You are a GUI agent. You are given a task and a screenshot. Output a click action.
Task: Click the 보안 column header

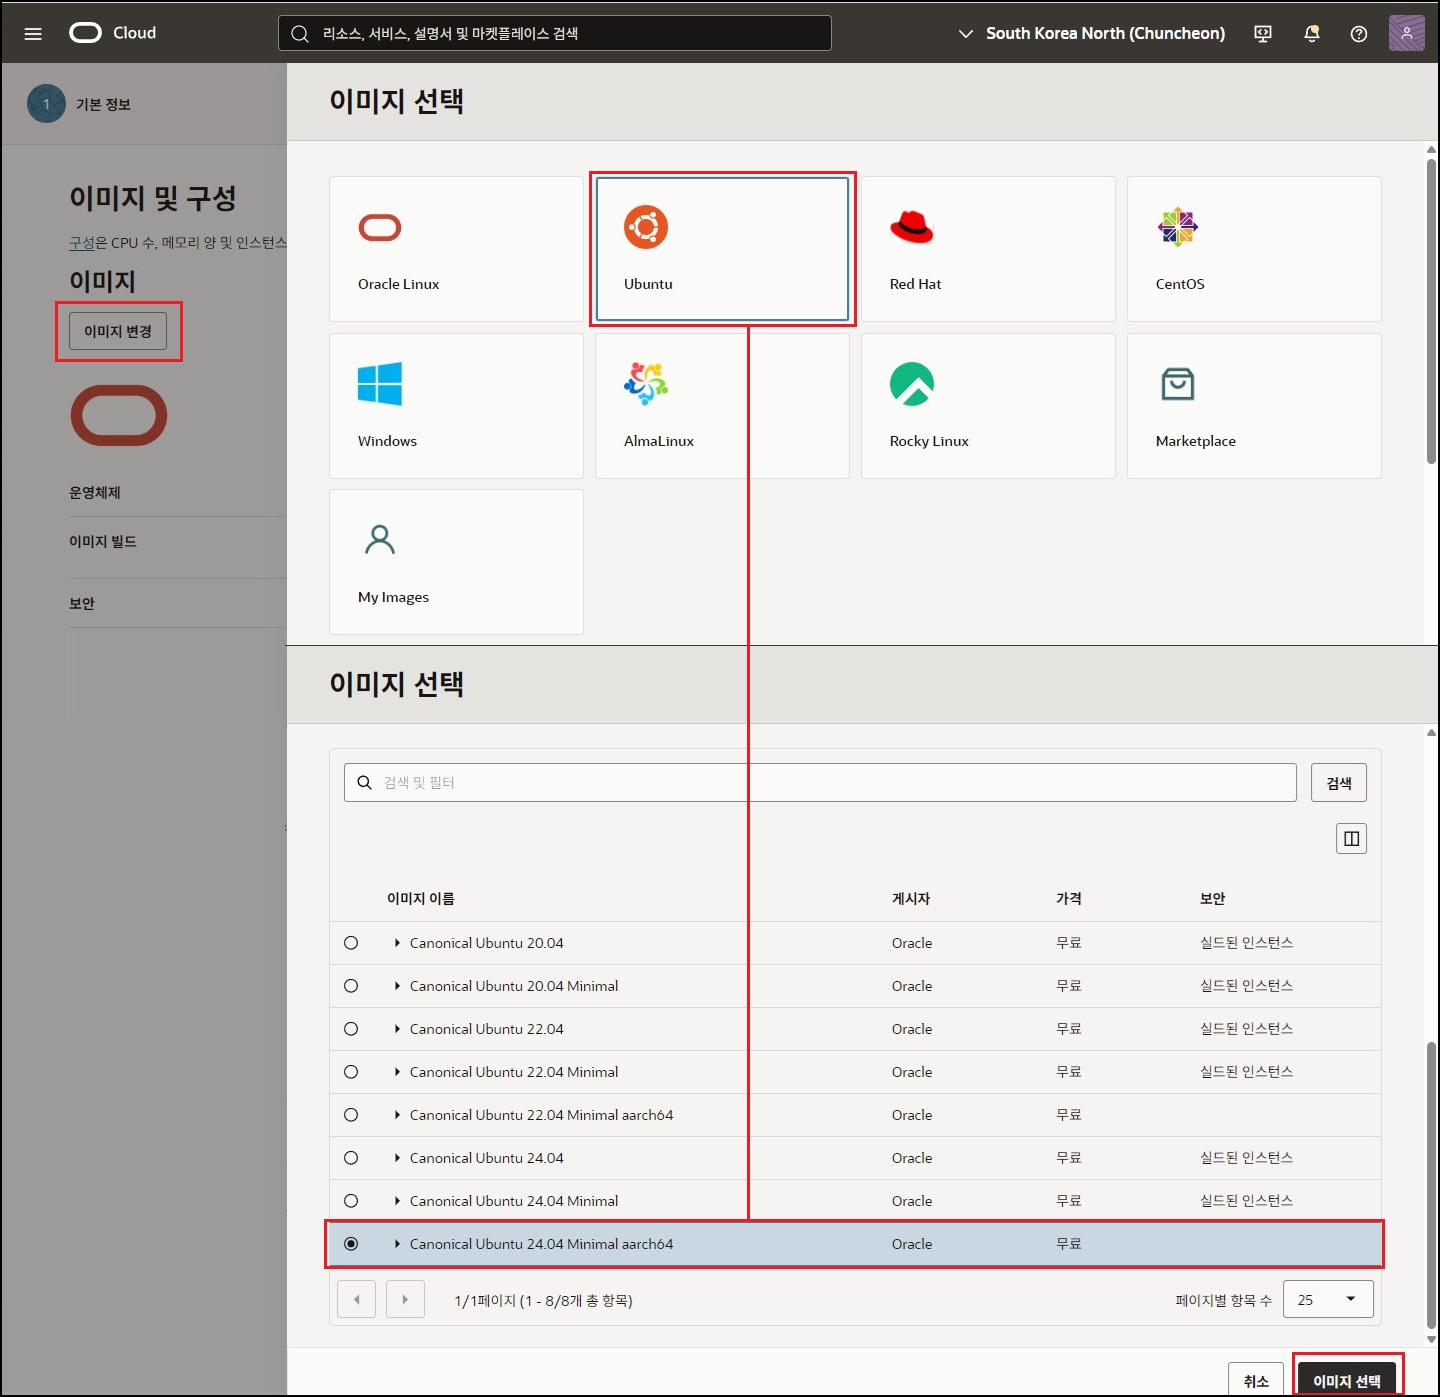1213,899
